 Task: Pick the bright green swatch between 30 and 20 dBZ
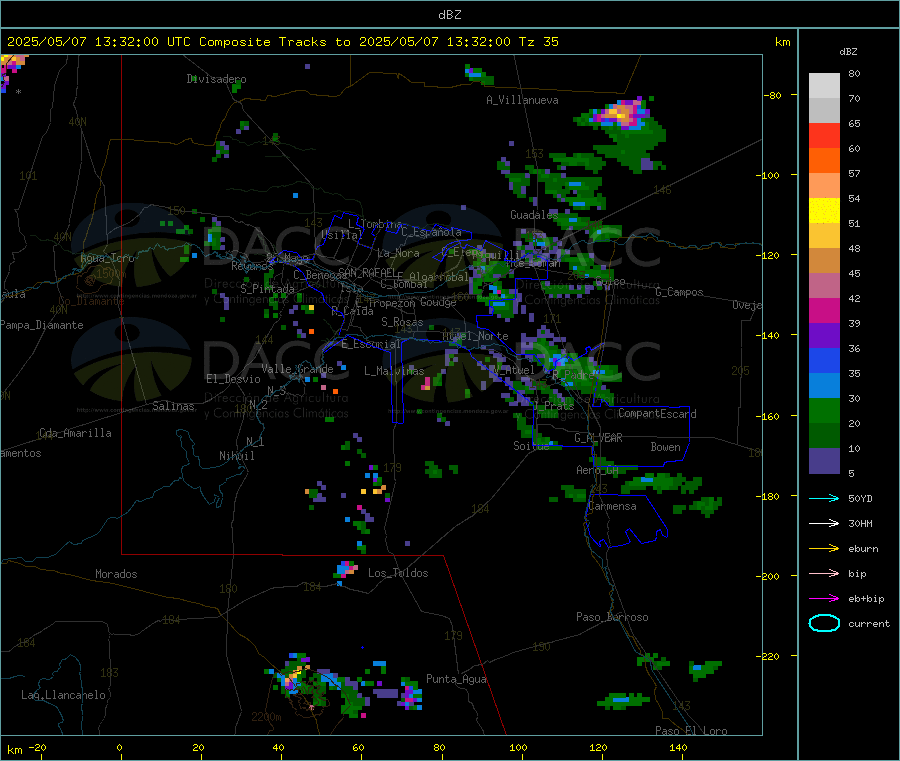(x=824, y=410)
